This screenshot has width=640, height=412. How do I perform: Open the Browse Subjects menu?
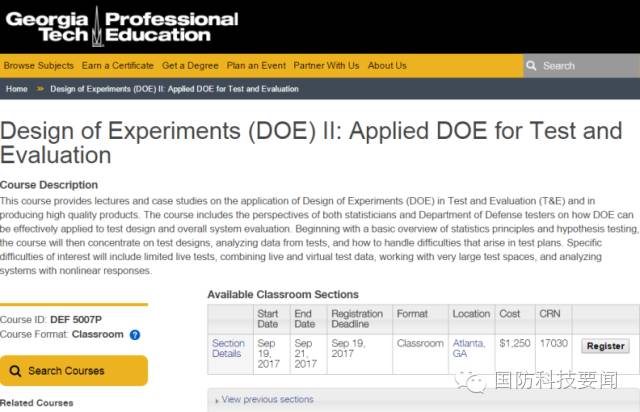(x=38, y=66)
